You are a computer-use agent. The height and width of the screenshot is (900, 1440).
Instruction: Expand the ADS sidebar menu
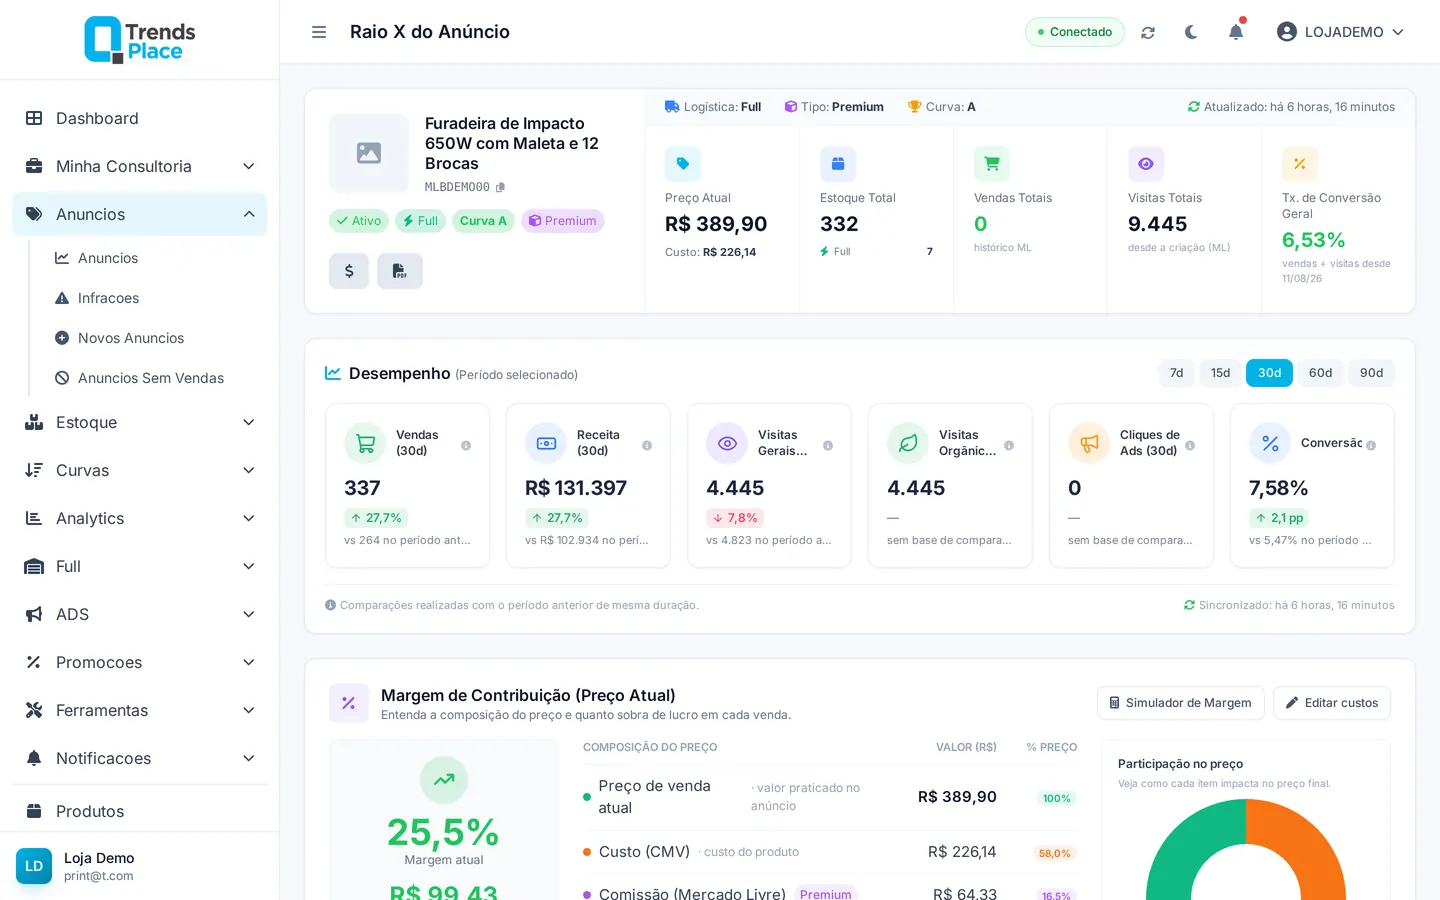[x=140, y=614]
